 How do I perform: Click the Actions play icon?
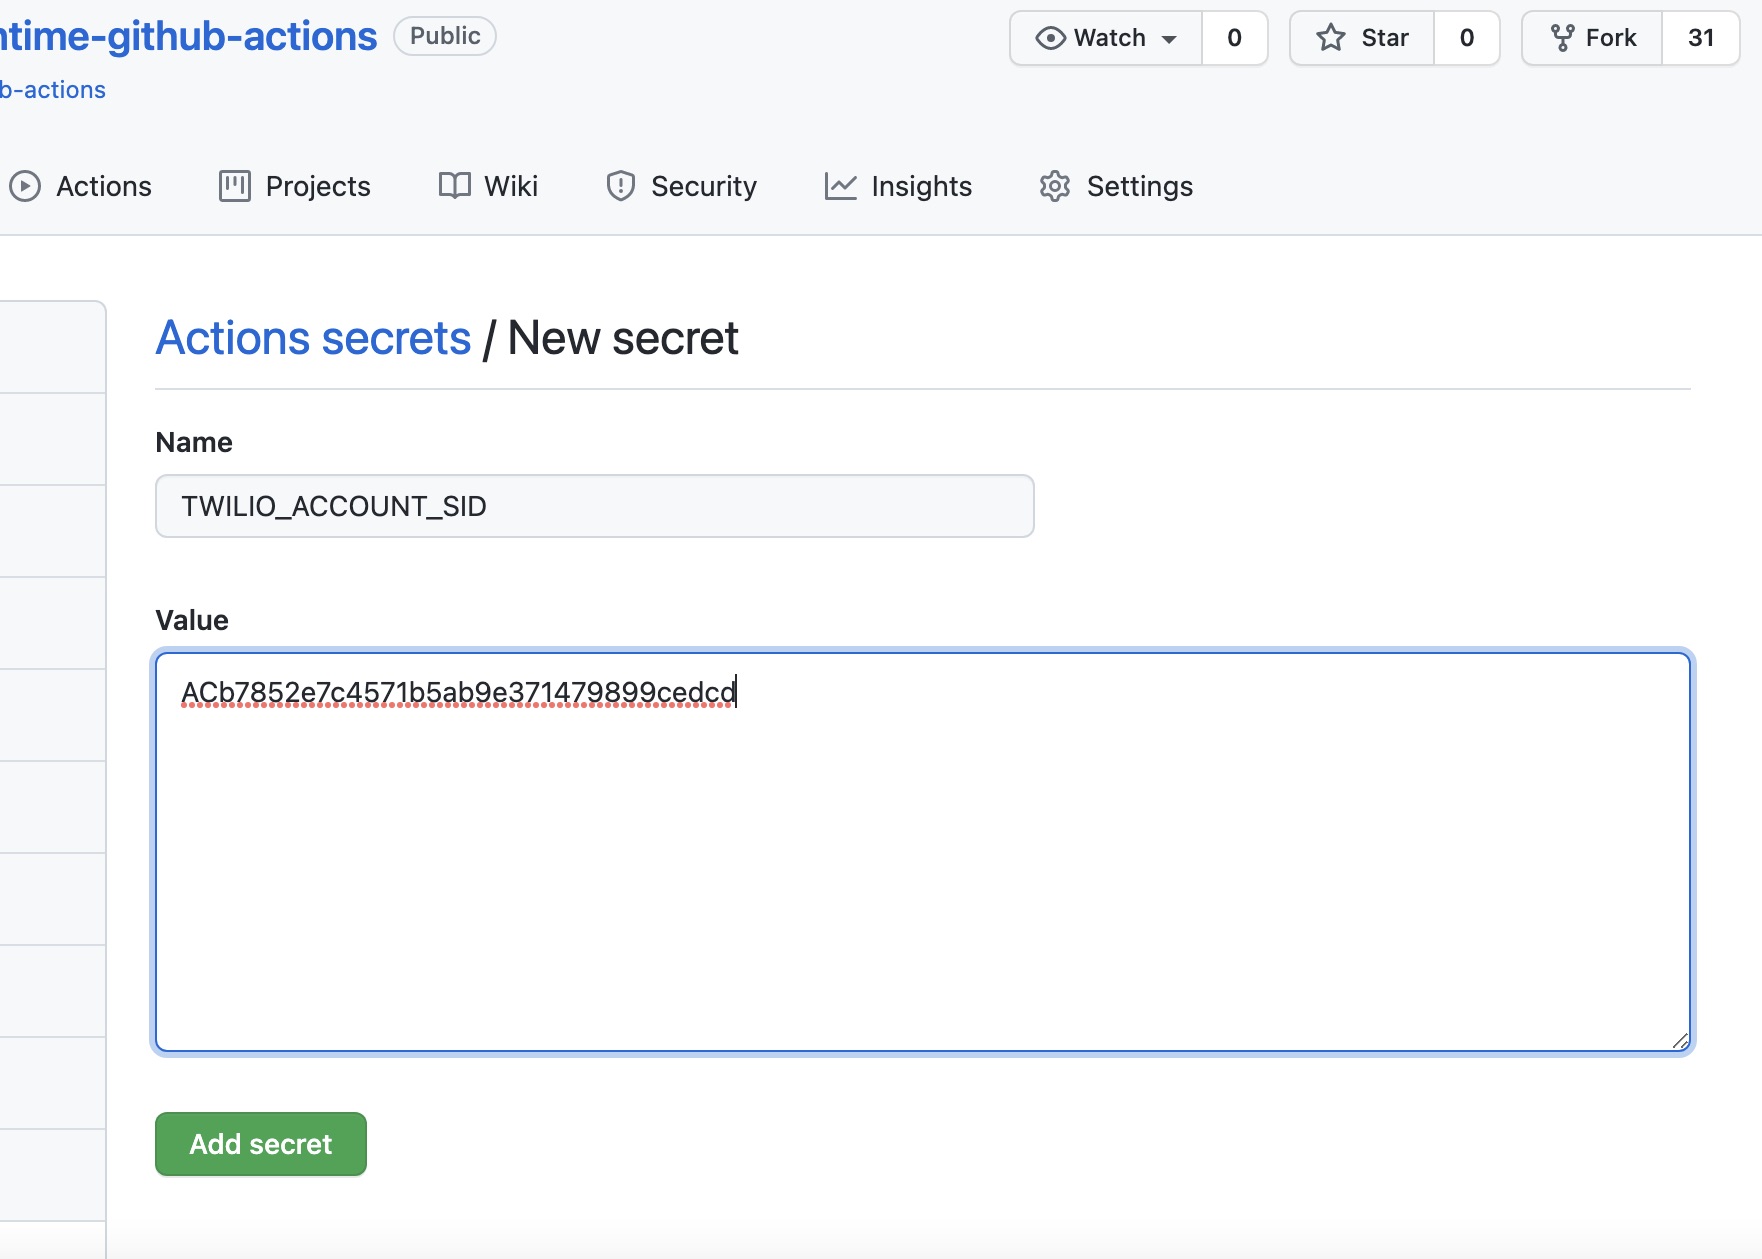[x=25, y=187]
